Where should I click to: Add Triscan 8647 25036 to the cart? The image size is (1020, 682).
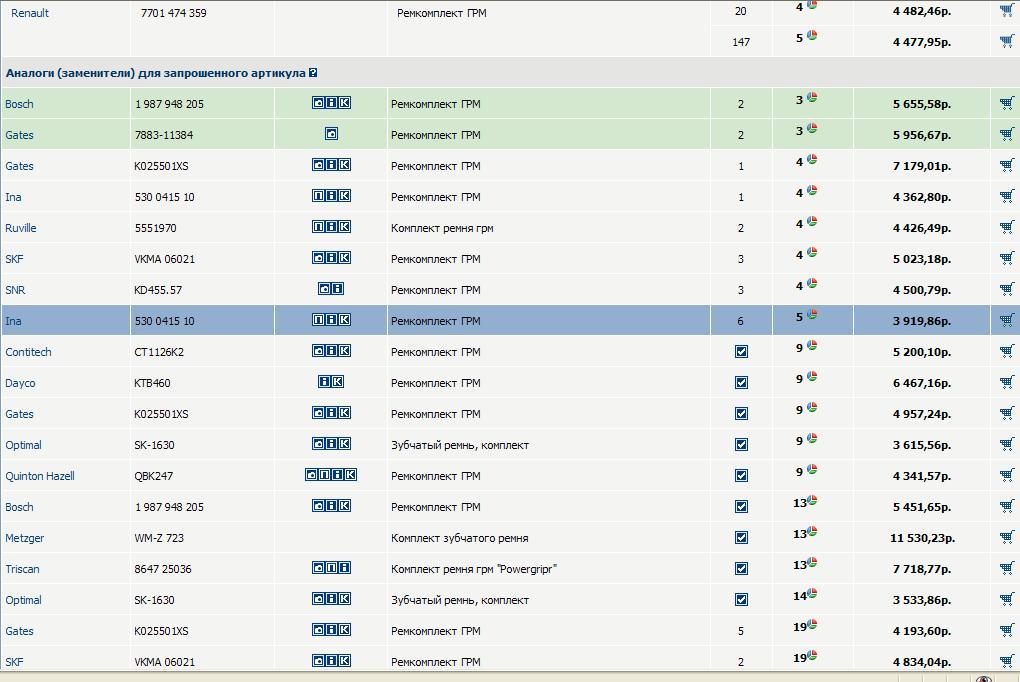point(1006,568)
